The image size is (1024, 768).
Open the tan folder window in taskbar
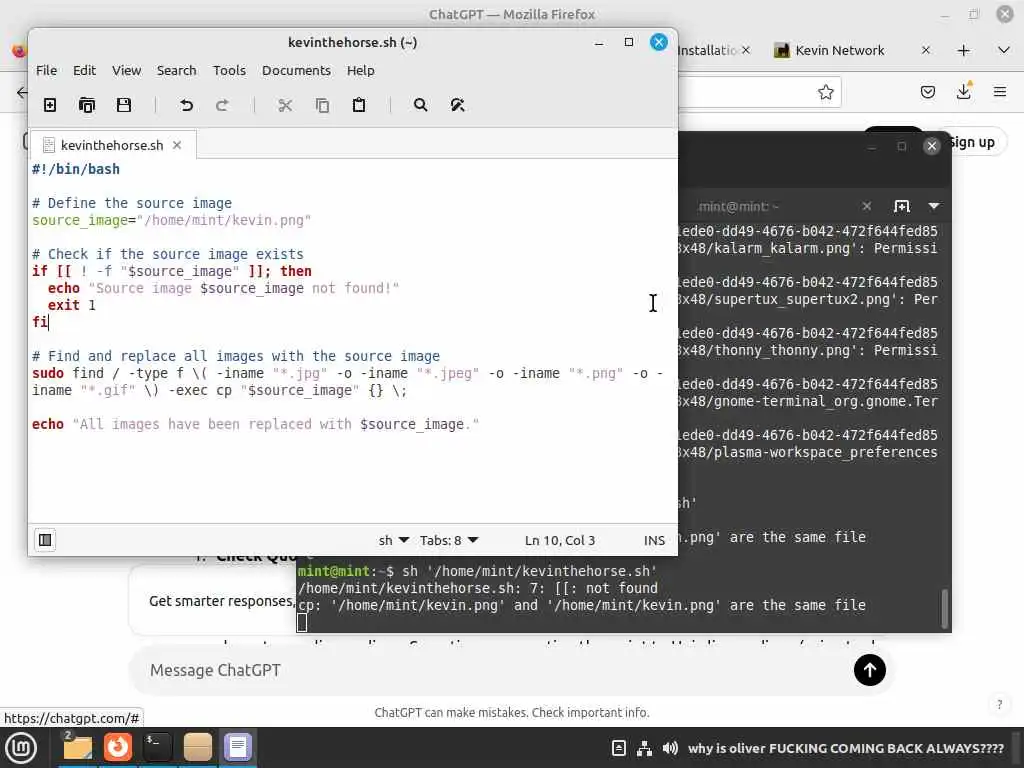point(197,747)
